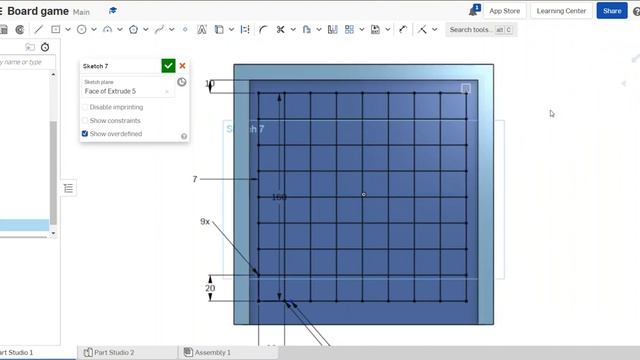Viewport: 640px width, 360px height.
Task: Expand the arc tool dropdown arrow
Action: pos(120,29)
